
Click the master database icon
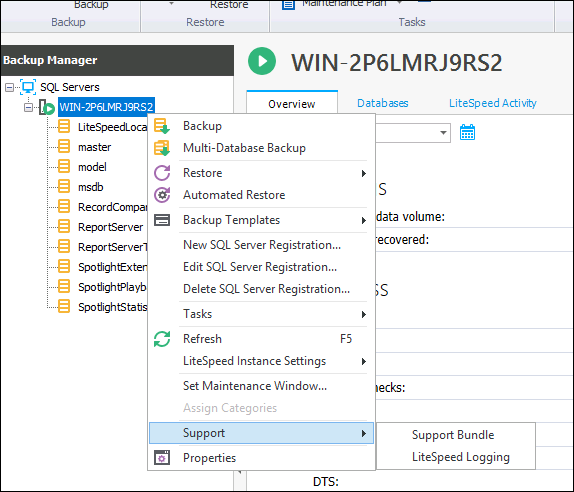click(64, 146)
